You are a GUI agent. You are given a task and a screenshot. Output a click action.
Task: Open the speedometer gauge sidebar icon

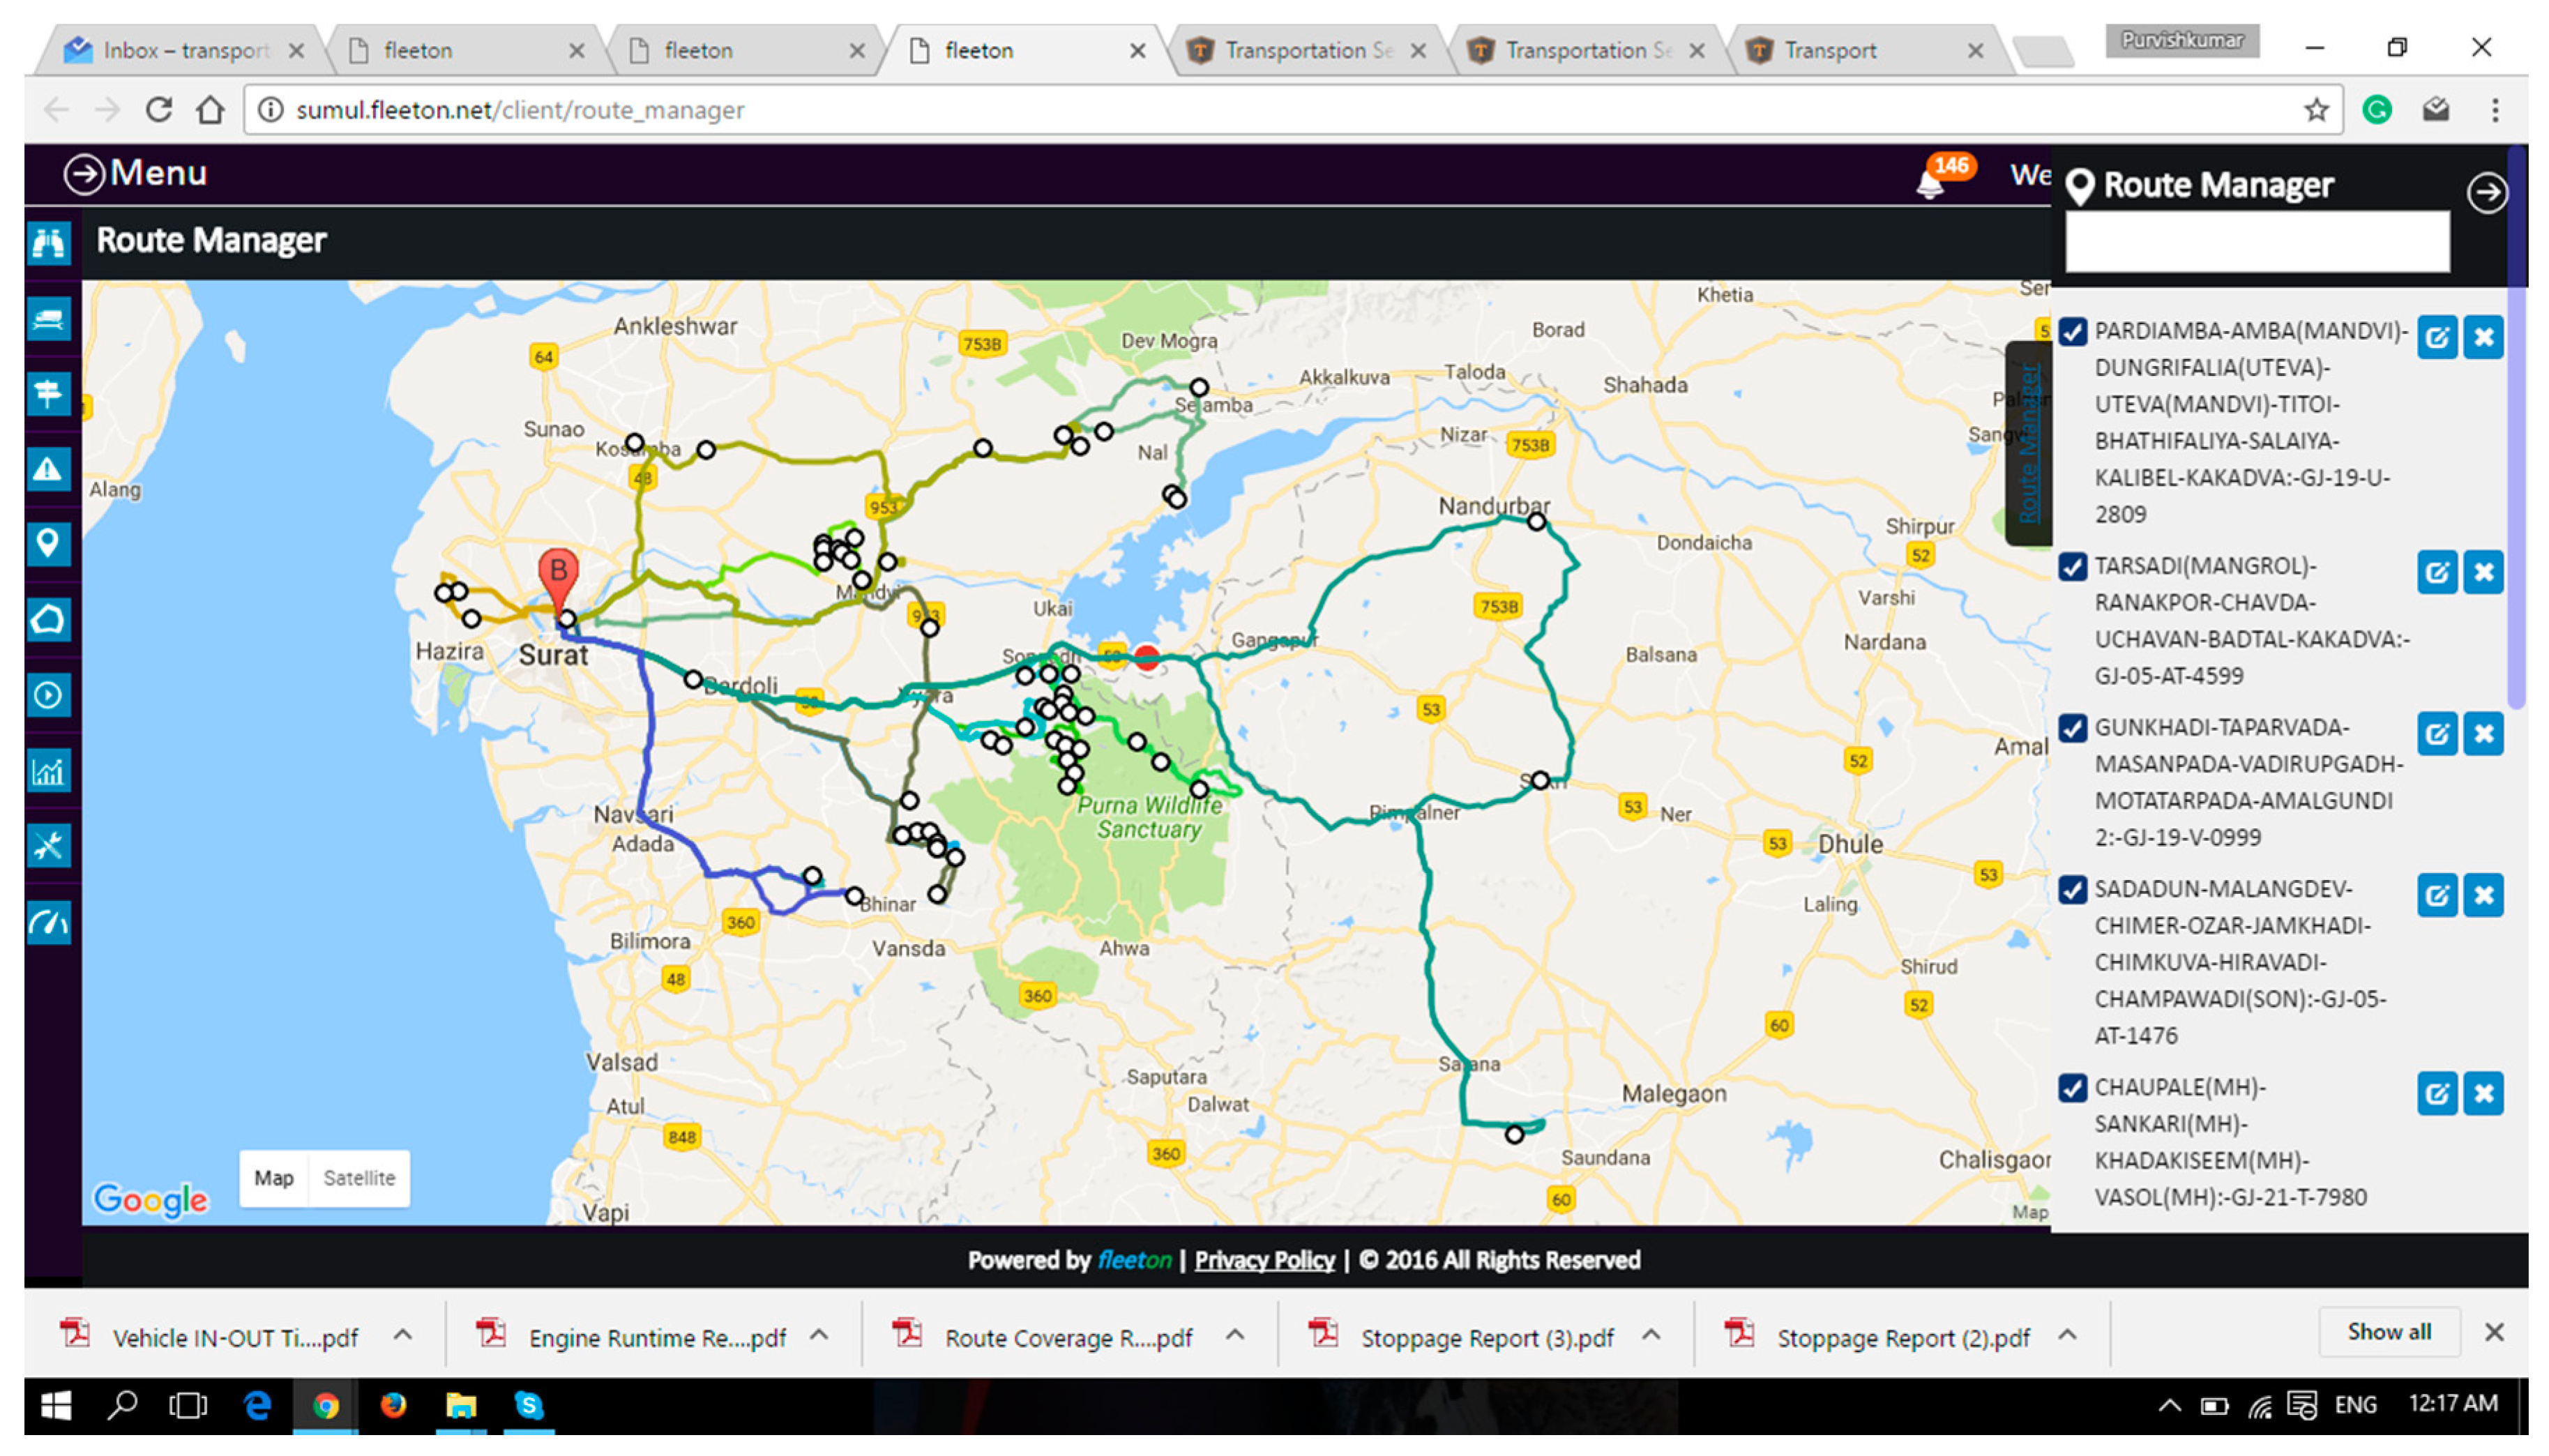(48, 922)
